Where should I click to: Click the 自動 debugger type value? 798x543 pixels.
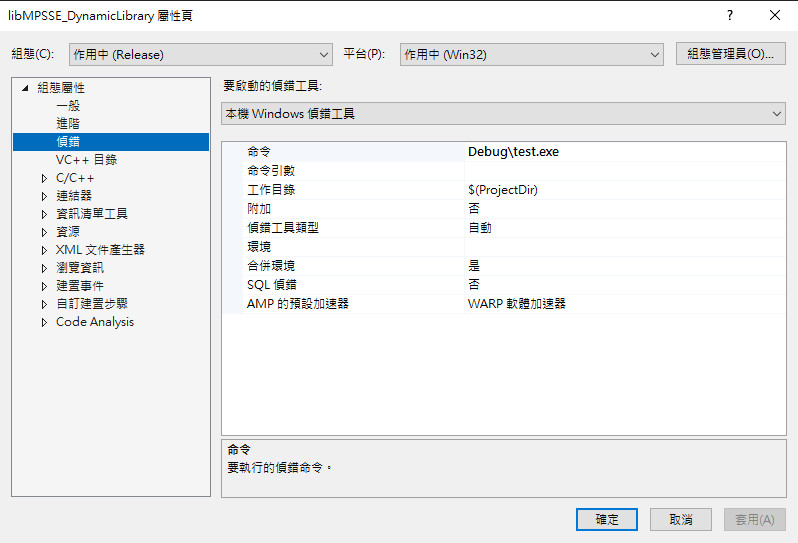point(480,227)
